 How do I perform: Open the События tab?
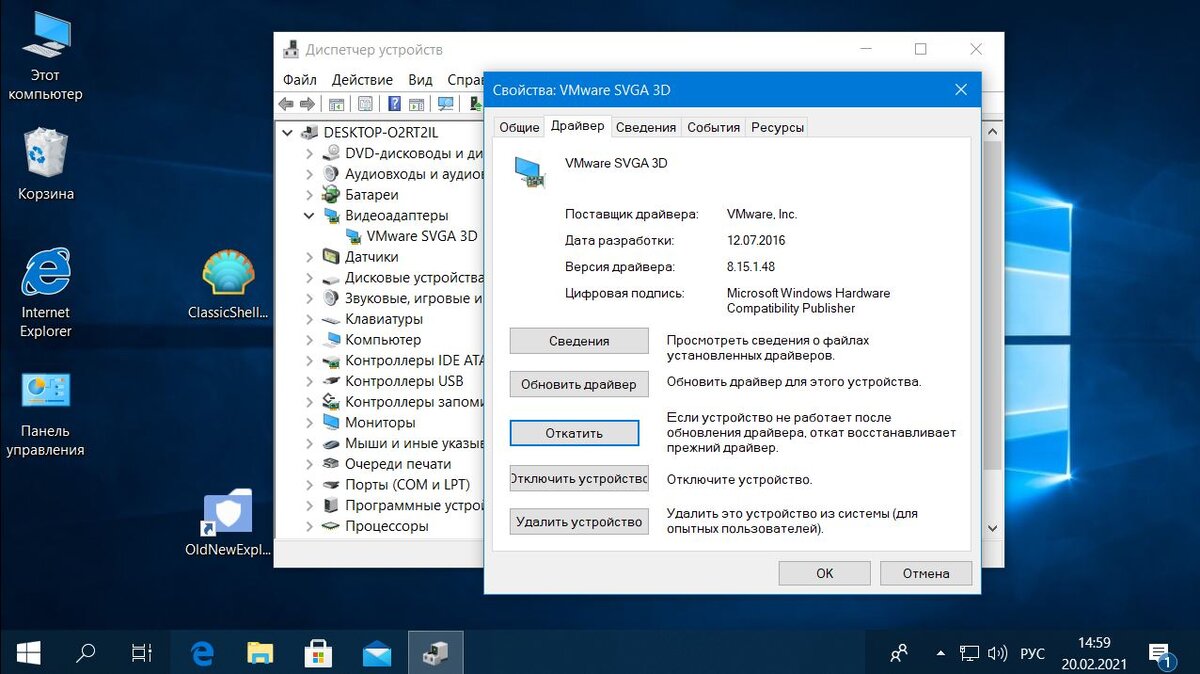(x=713, y=127)
